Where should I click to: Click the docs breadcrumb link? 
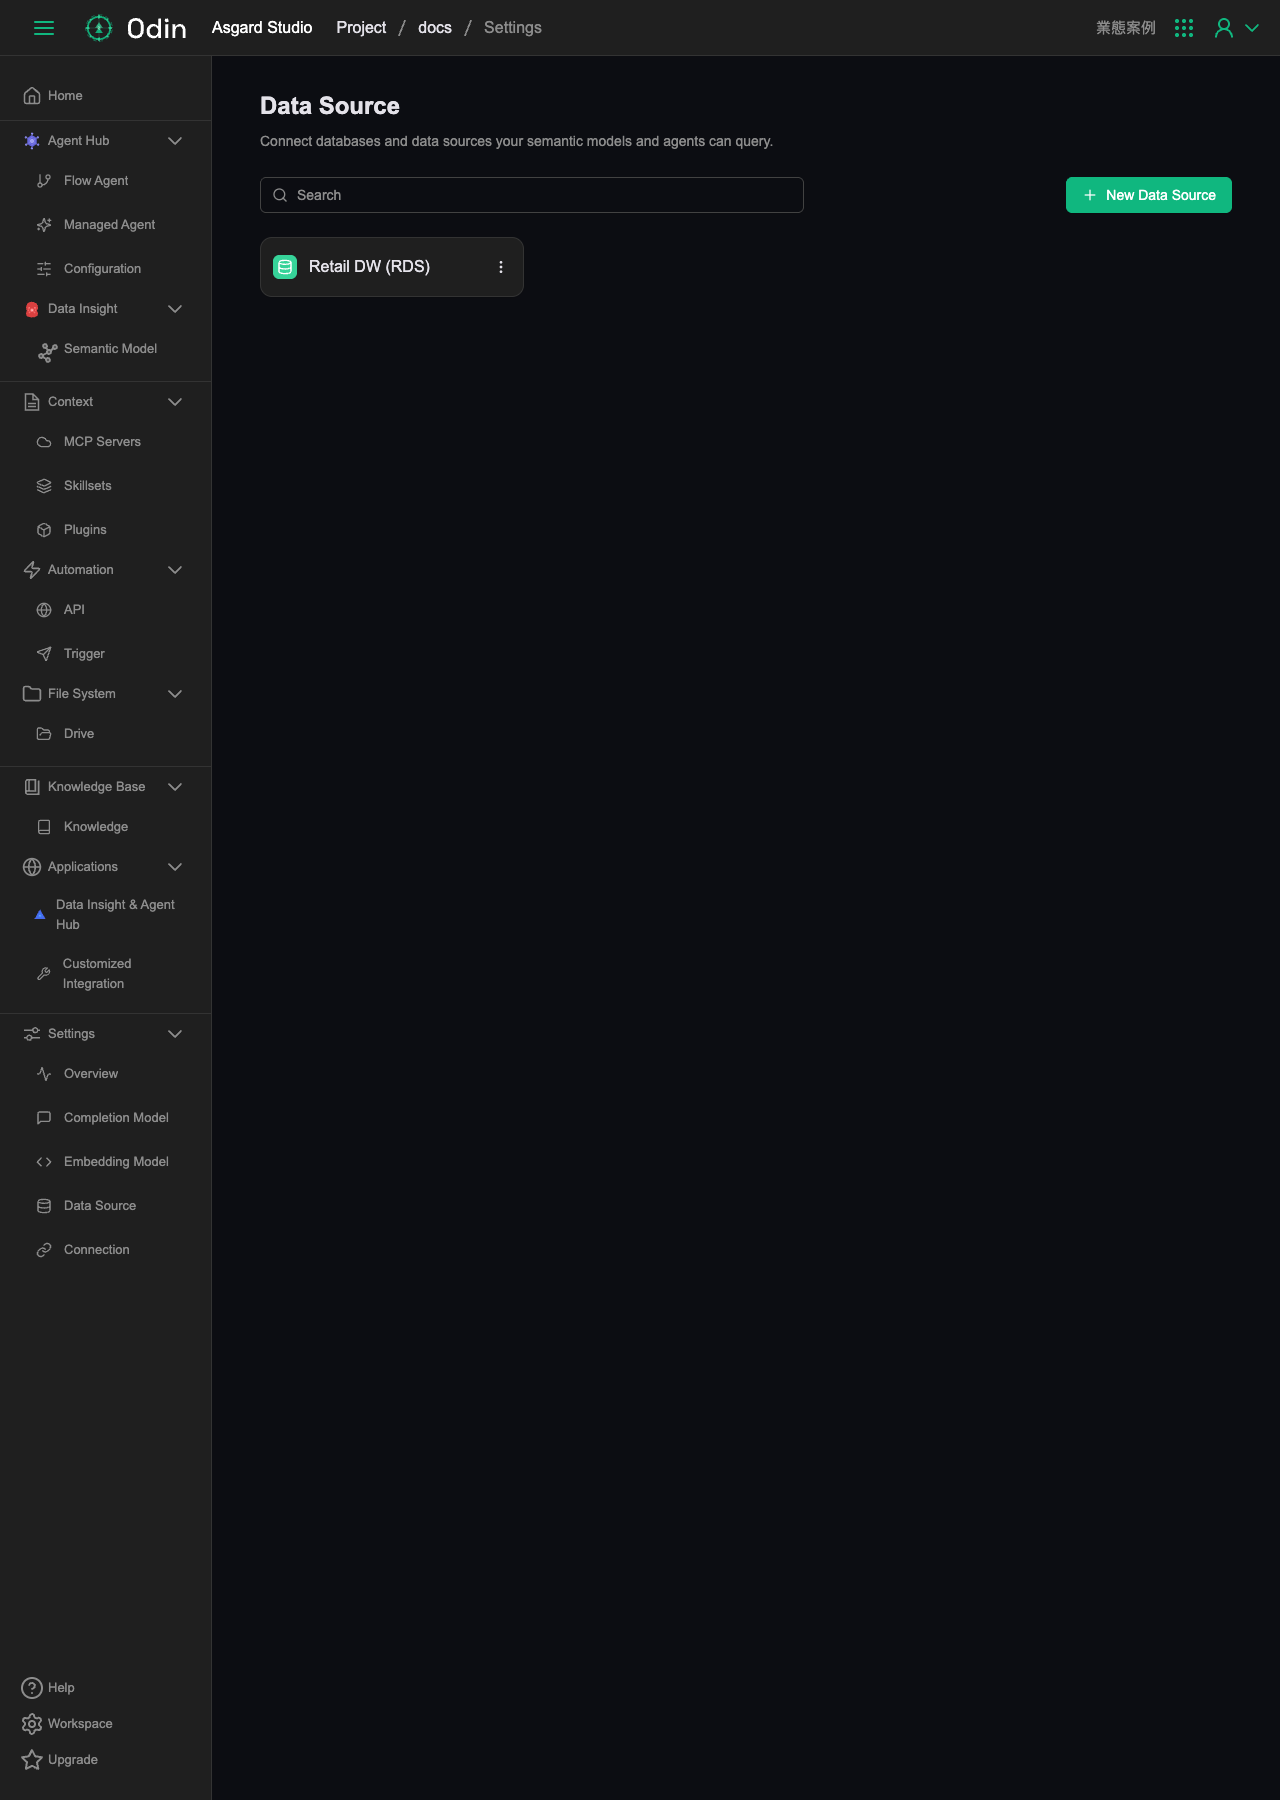coord(435,28)
